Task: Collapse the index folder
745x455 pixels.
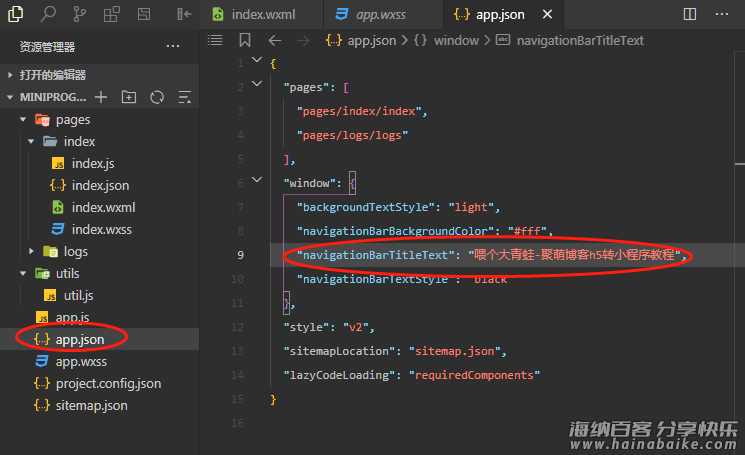Action: tap(31, 142)
